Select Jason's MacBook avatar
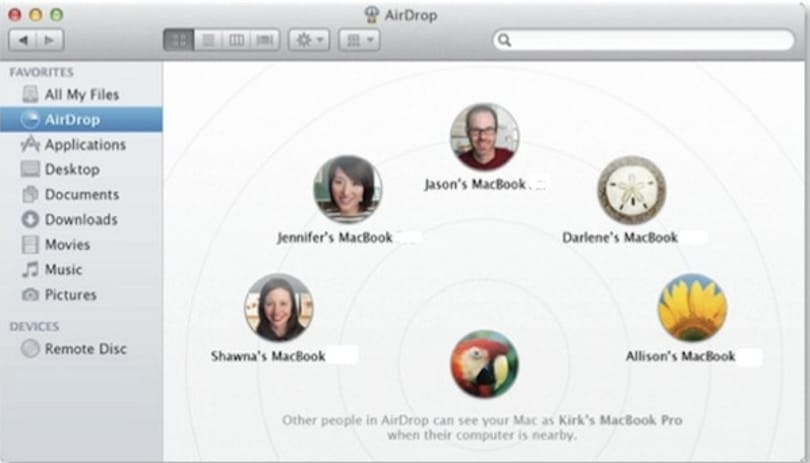 (x=484, y=137)
